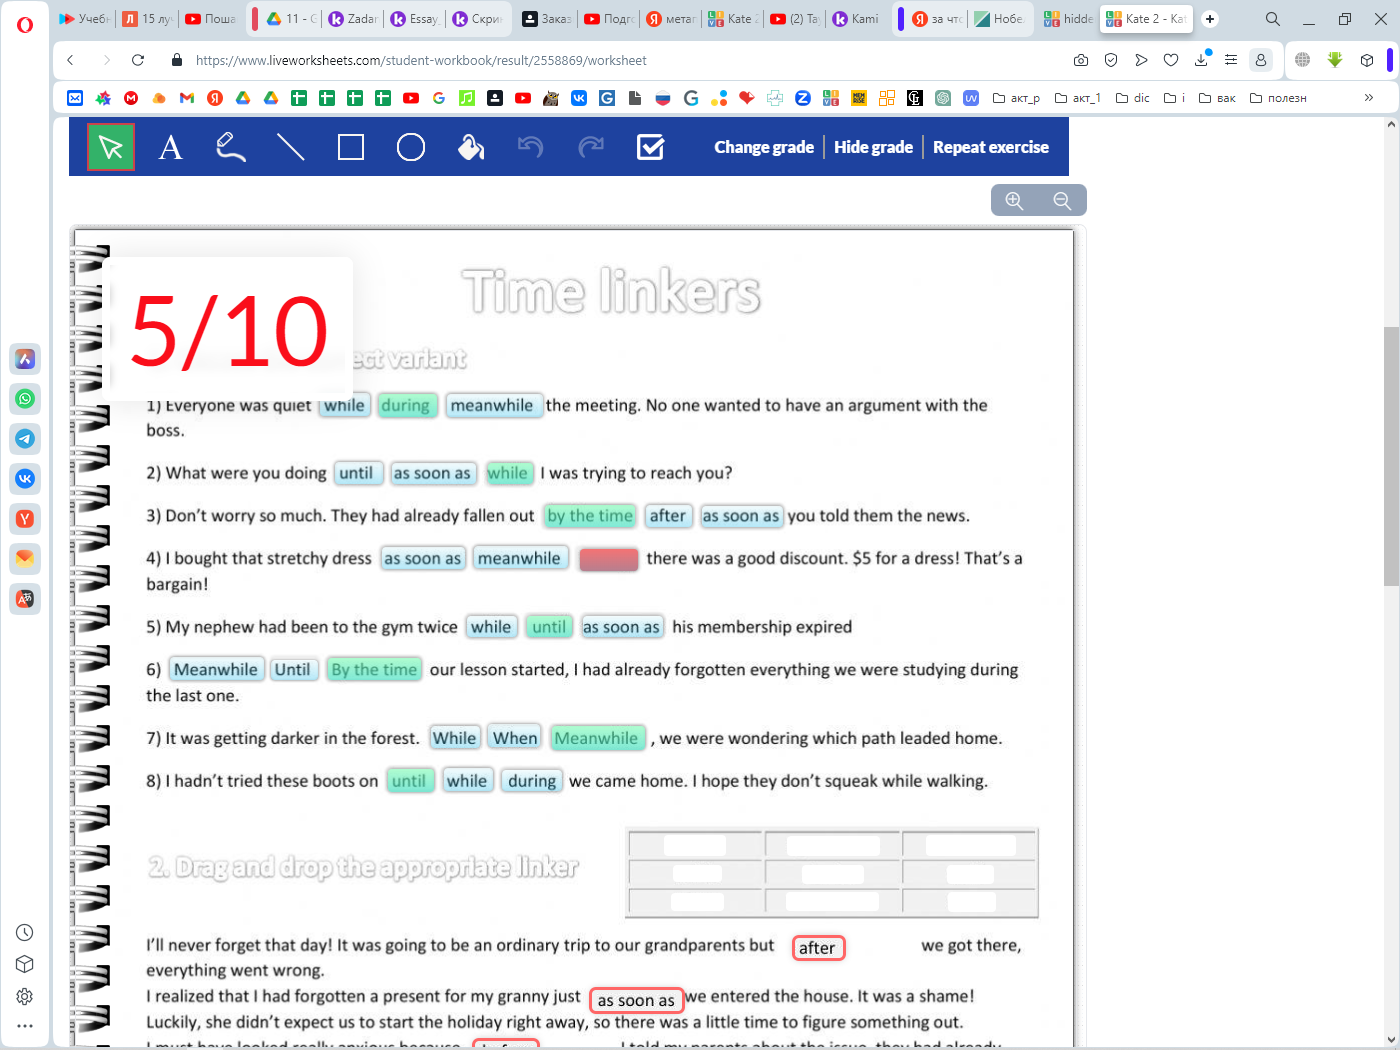Click Repeat exercise
Image resolution: width=1400 pixels, height=1050 pixels.
coord(990,148)
